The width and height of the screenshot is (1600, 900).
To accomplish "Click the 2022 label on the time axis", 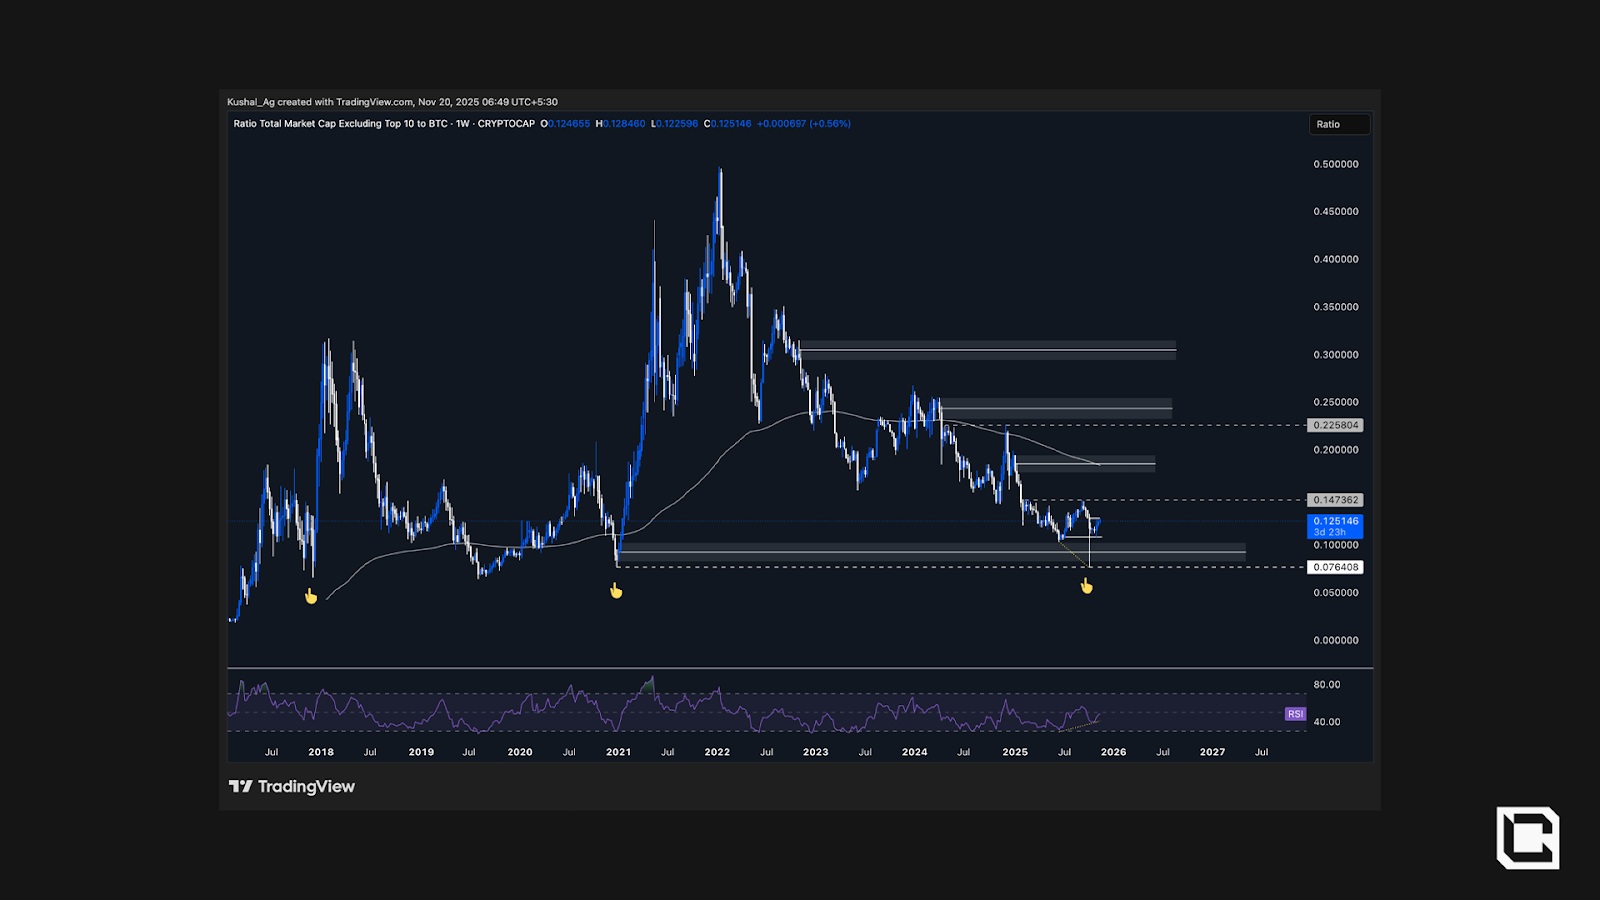I will (717, 752).
